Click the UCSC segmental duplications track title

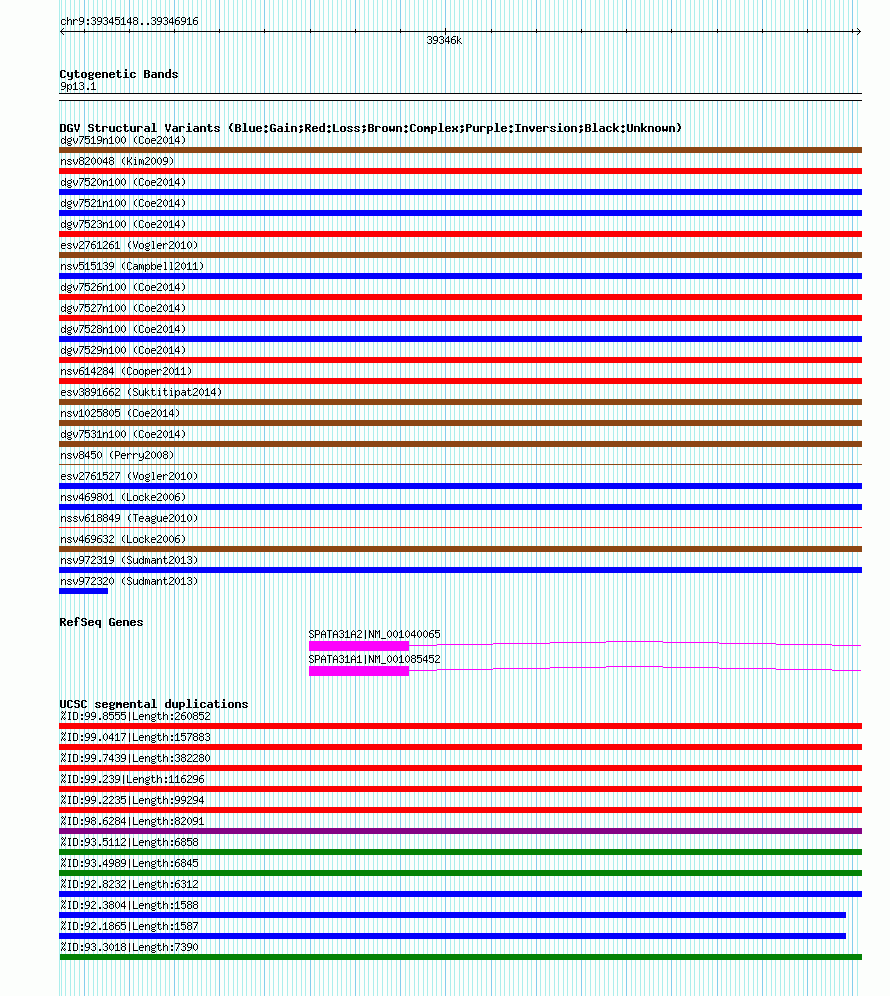(x=154, y=704)
